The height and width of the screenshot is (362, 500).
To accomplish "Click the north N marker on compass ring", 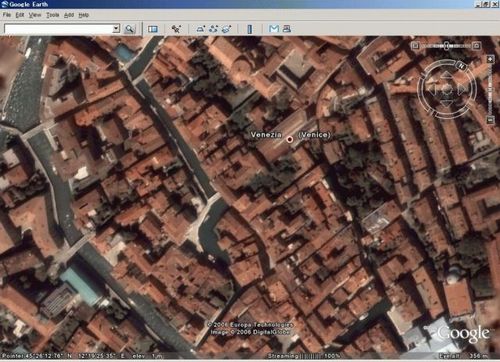I will (x=461, y=66).
